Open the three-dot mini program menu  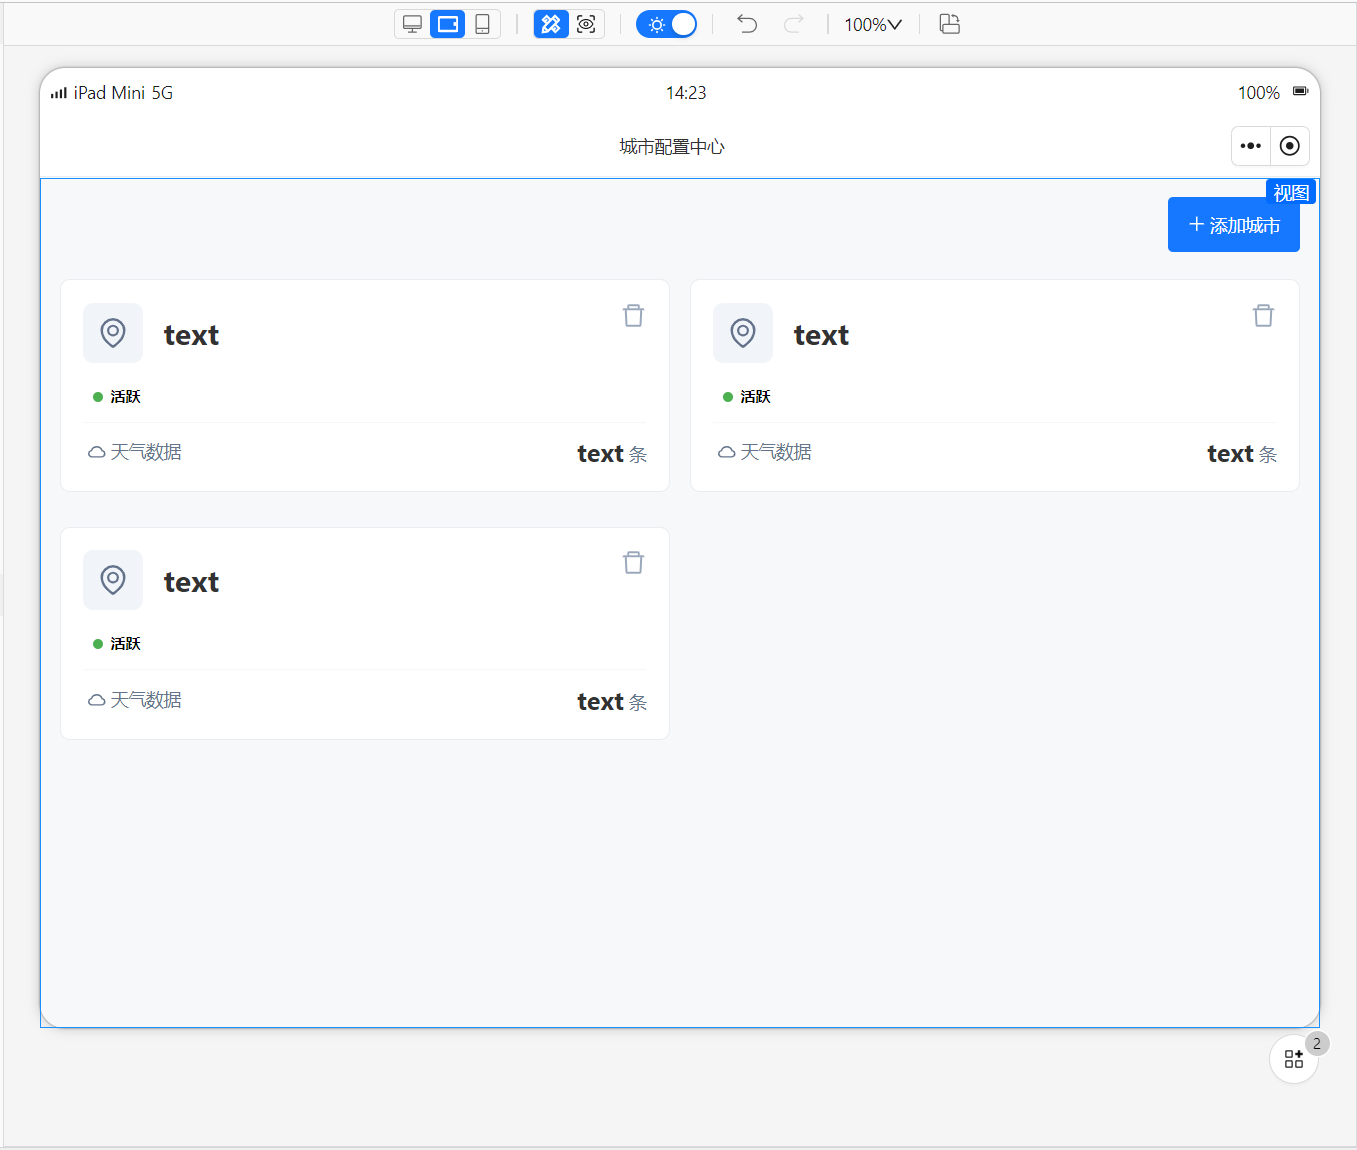[1250, 146]
